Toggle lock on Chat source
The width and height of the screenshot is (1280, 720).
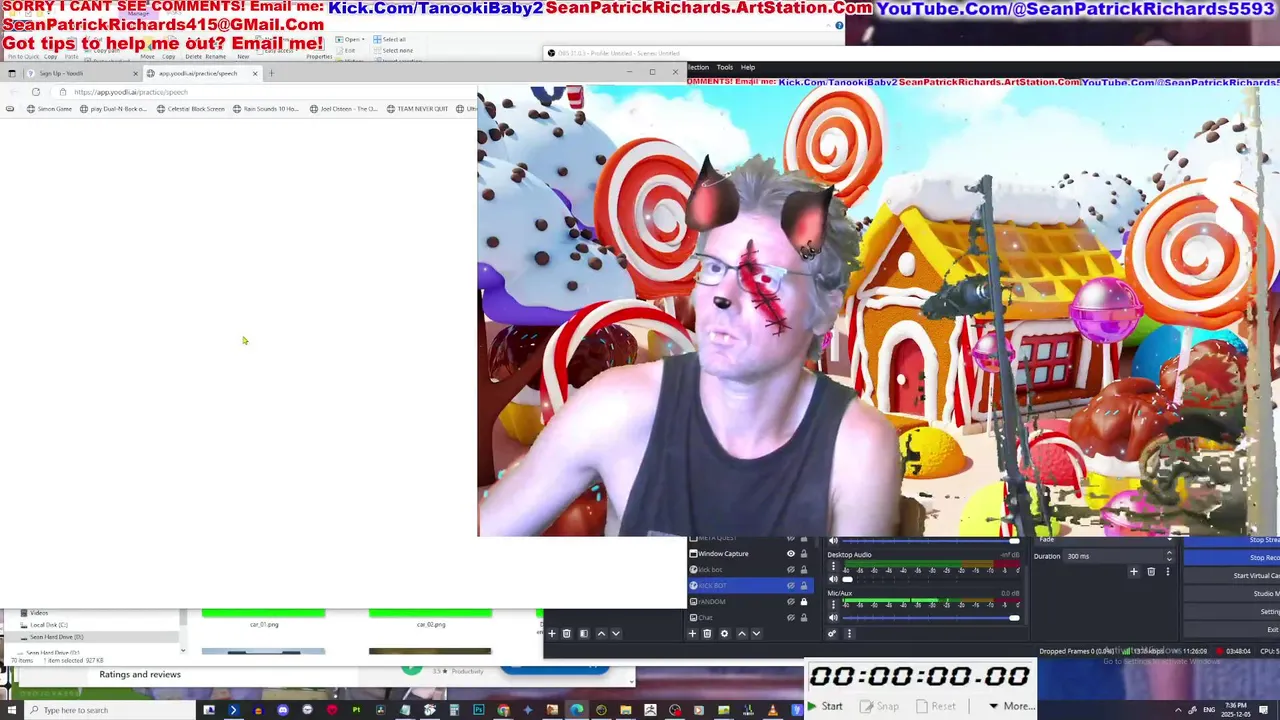[x=803, y=618]
